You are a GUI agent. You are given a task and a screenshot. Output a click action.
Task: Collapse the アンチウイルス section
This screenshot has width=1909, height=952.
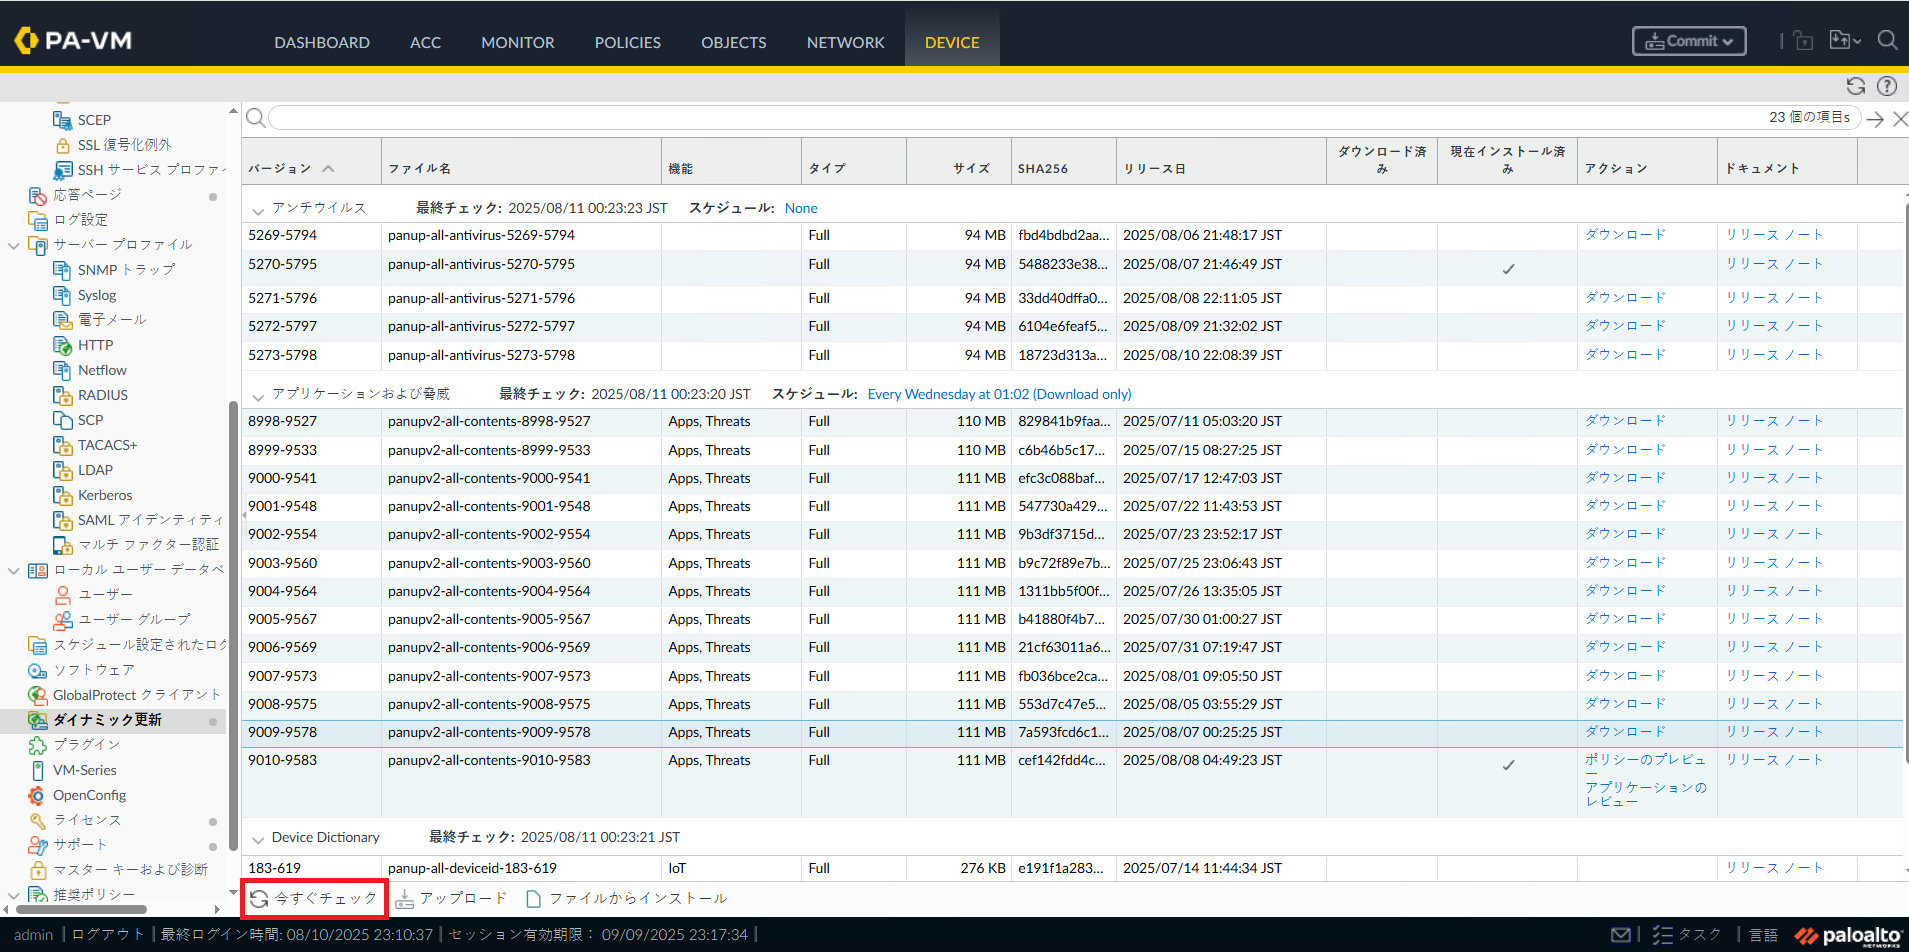coord(258,209)
